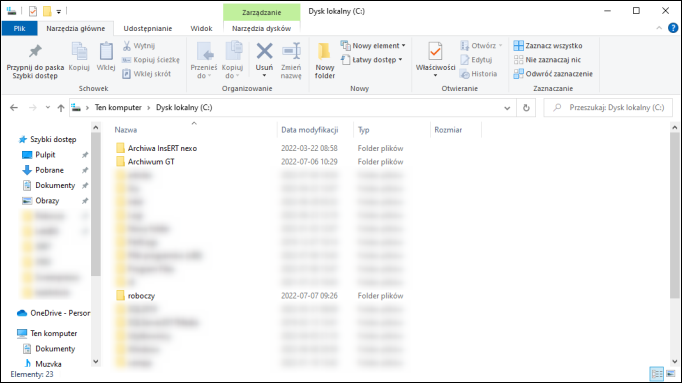Click the refresh button

coord(526,108)
